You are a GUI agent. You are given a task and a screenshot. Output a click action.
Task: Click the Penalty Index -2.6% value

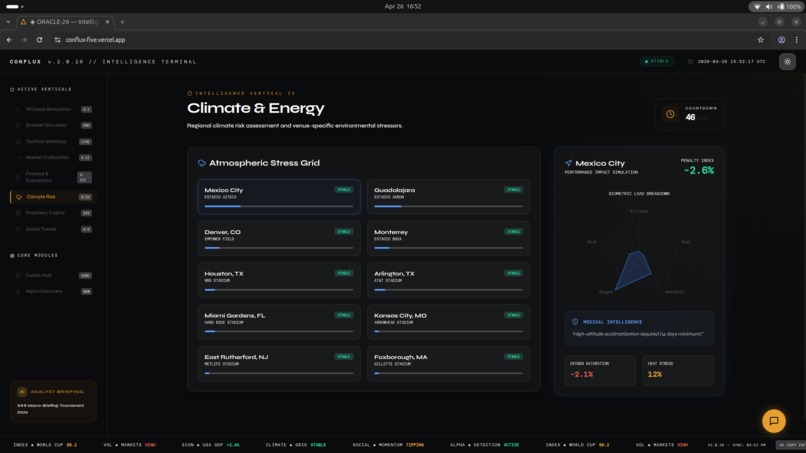tap(699, 171)
